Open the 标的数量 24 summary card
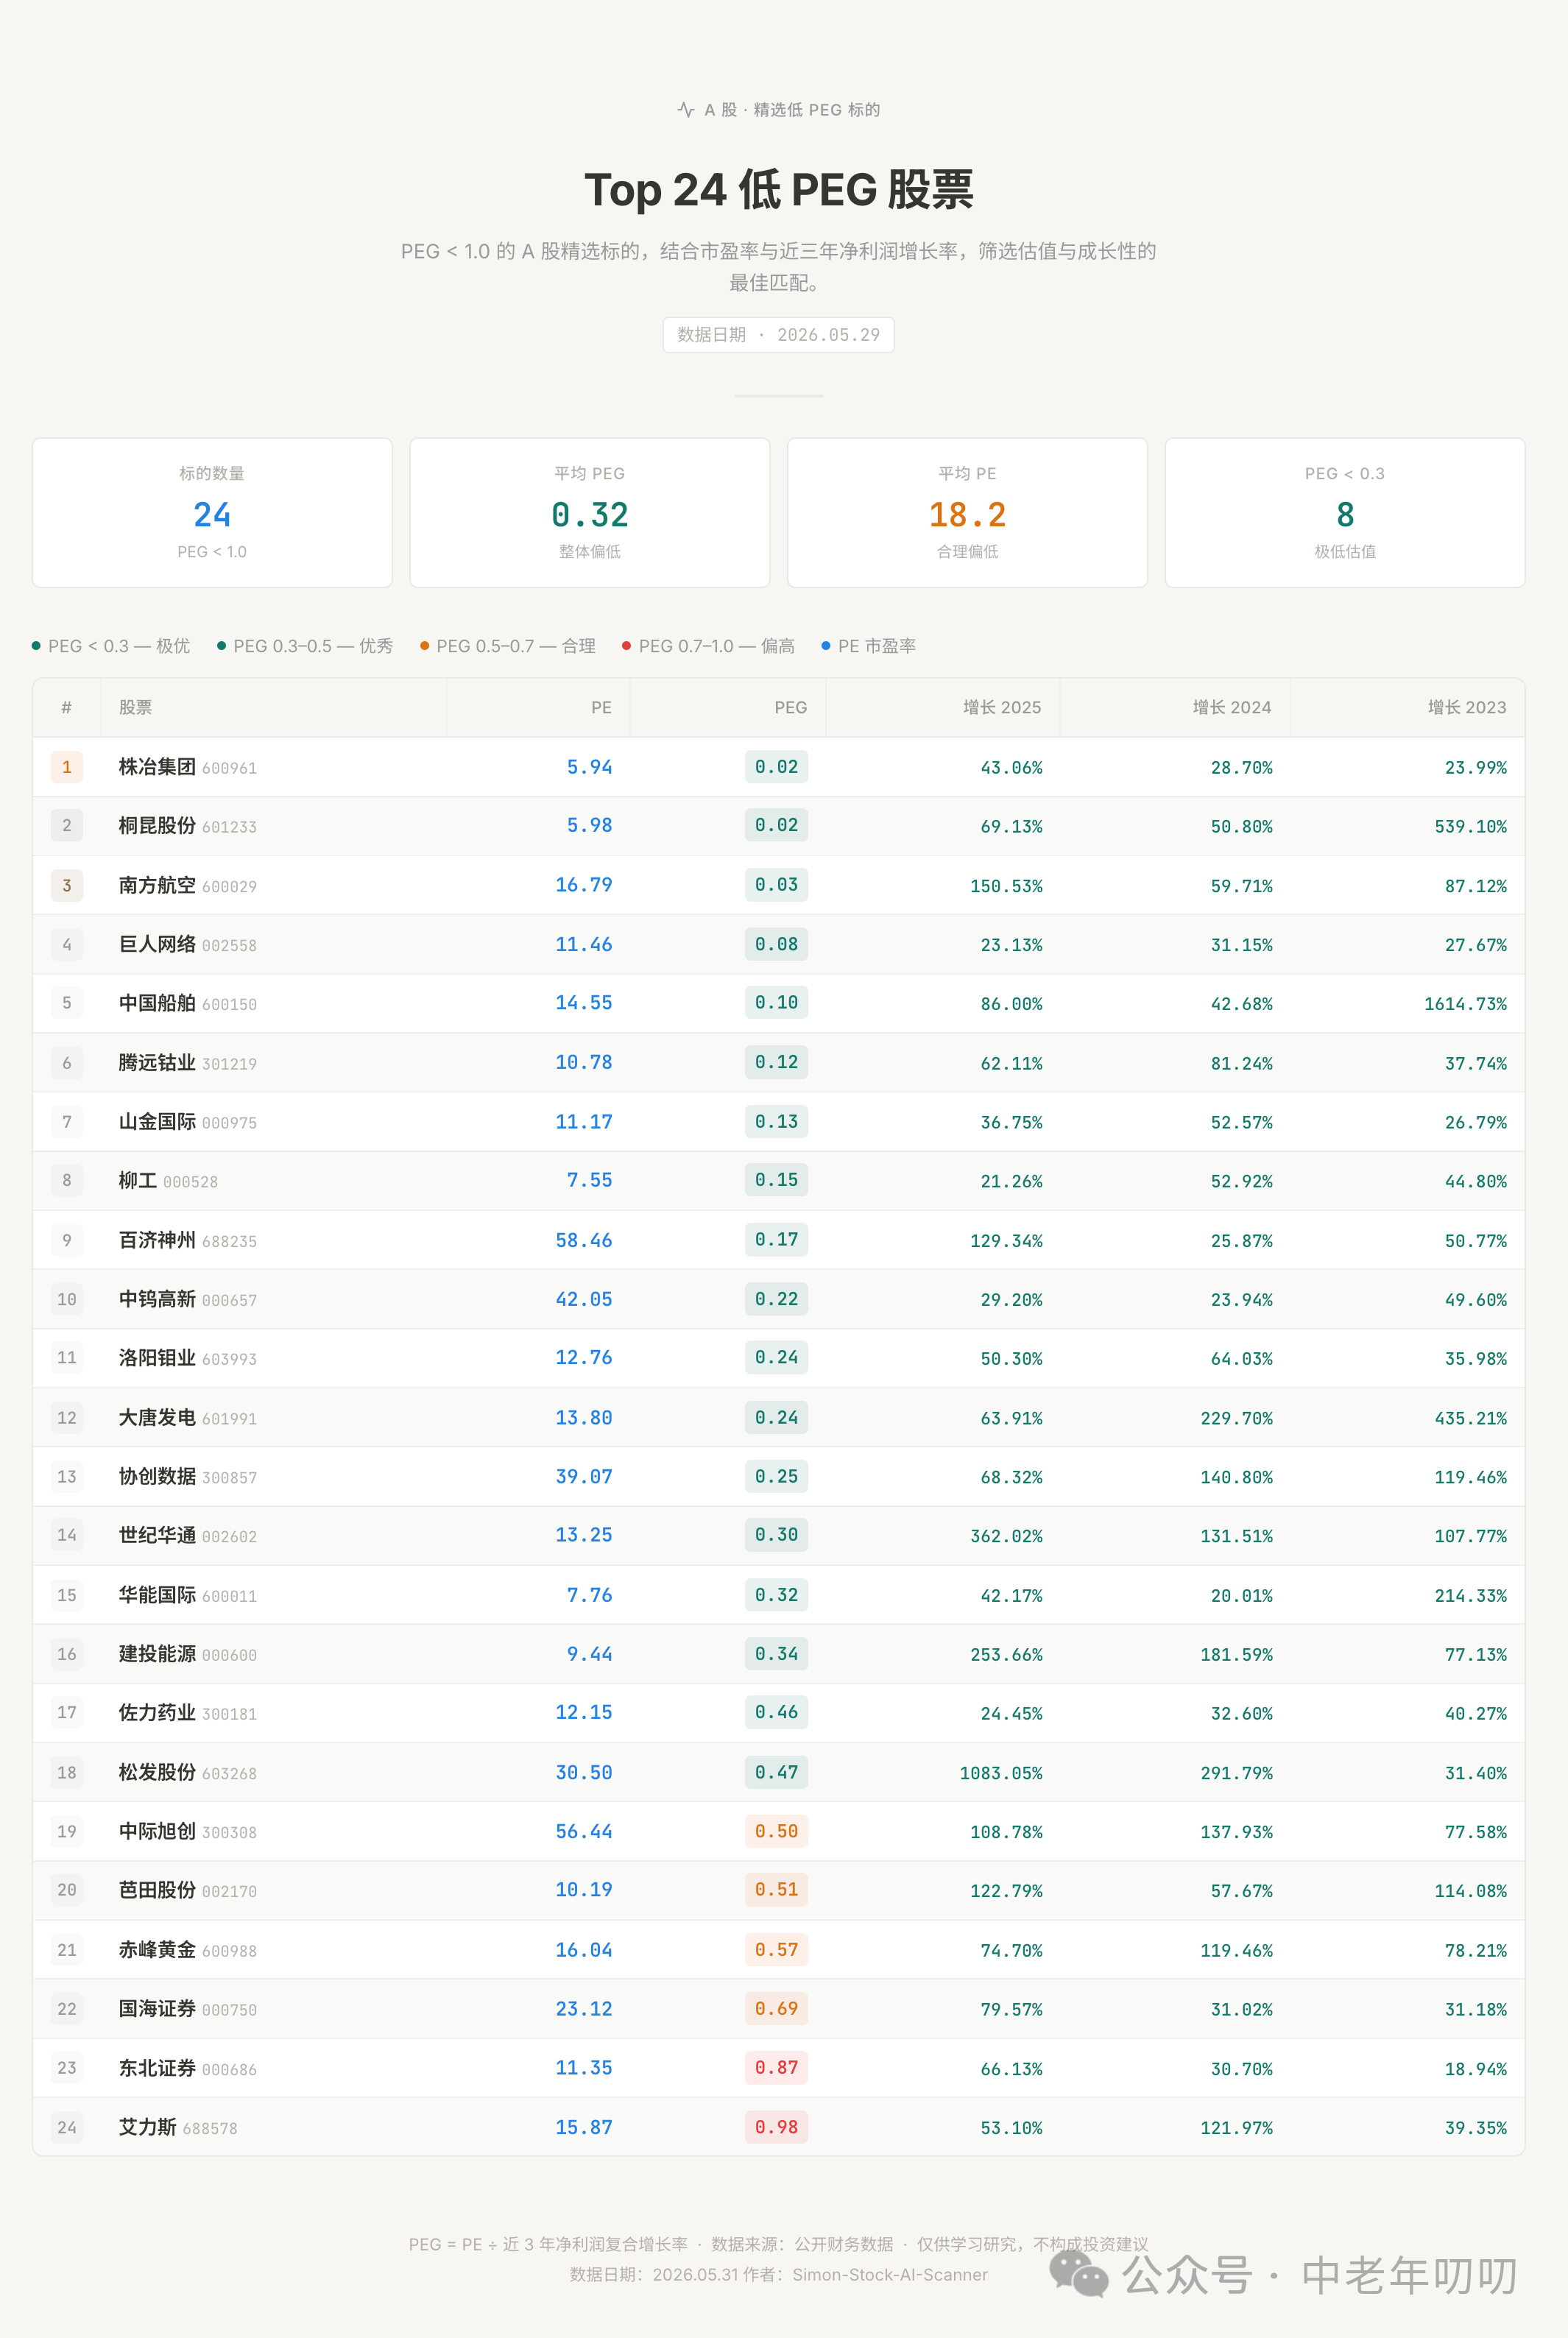This screenshot has height=2338, width=1568. pyautogui.click(x=212, y=512)
